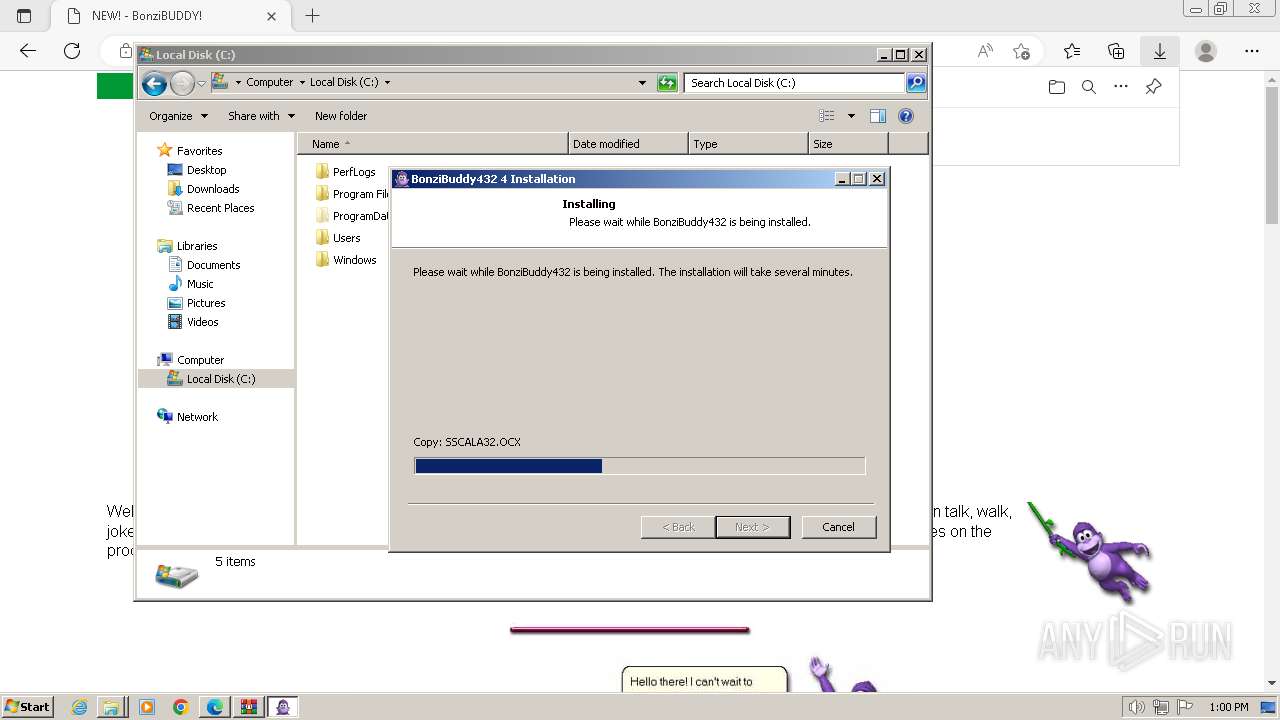The image size is (1280, 720).
Task: Open Edge favorites star list icon
Action: (1072, 51)
